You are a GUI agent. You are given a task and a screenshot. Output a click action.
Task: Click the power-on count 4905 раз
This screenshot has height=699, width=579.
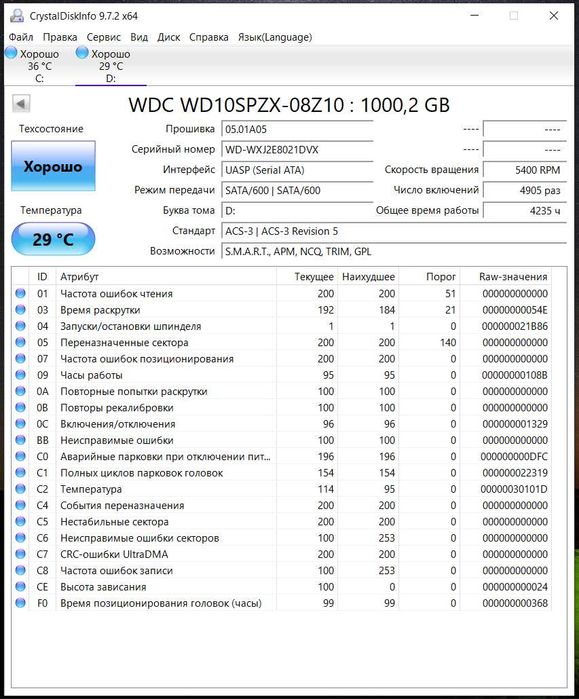point(525,190)
